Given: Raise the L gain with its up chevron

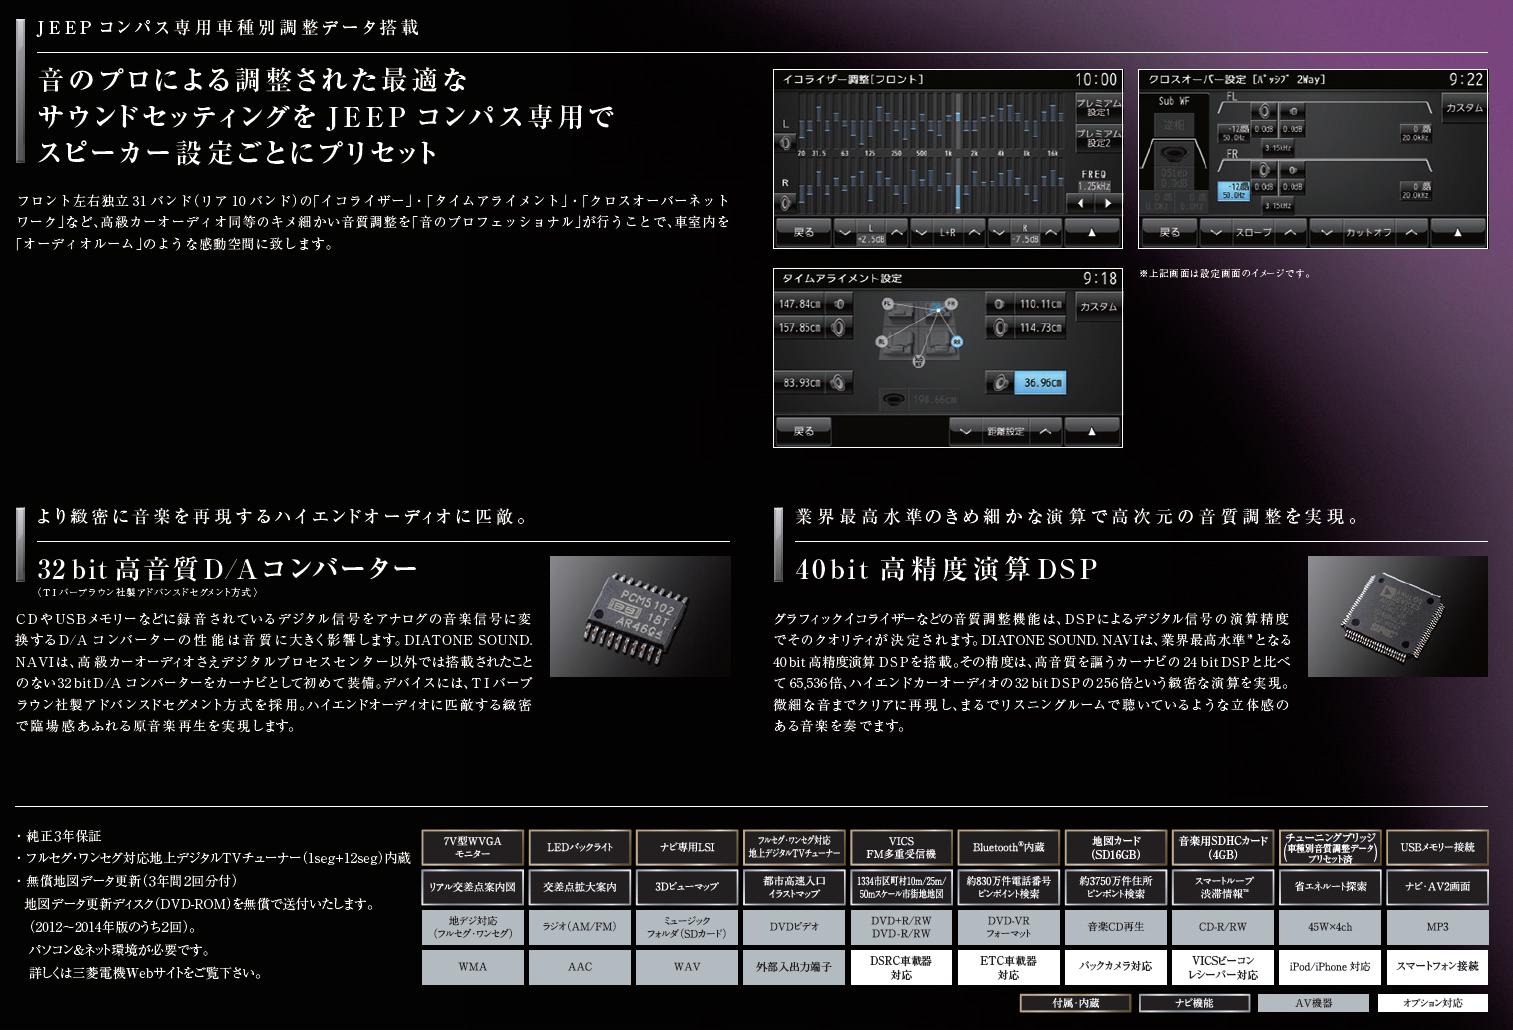Looking at the screenshot, I should [897, 232].
